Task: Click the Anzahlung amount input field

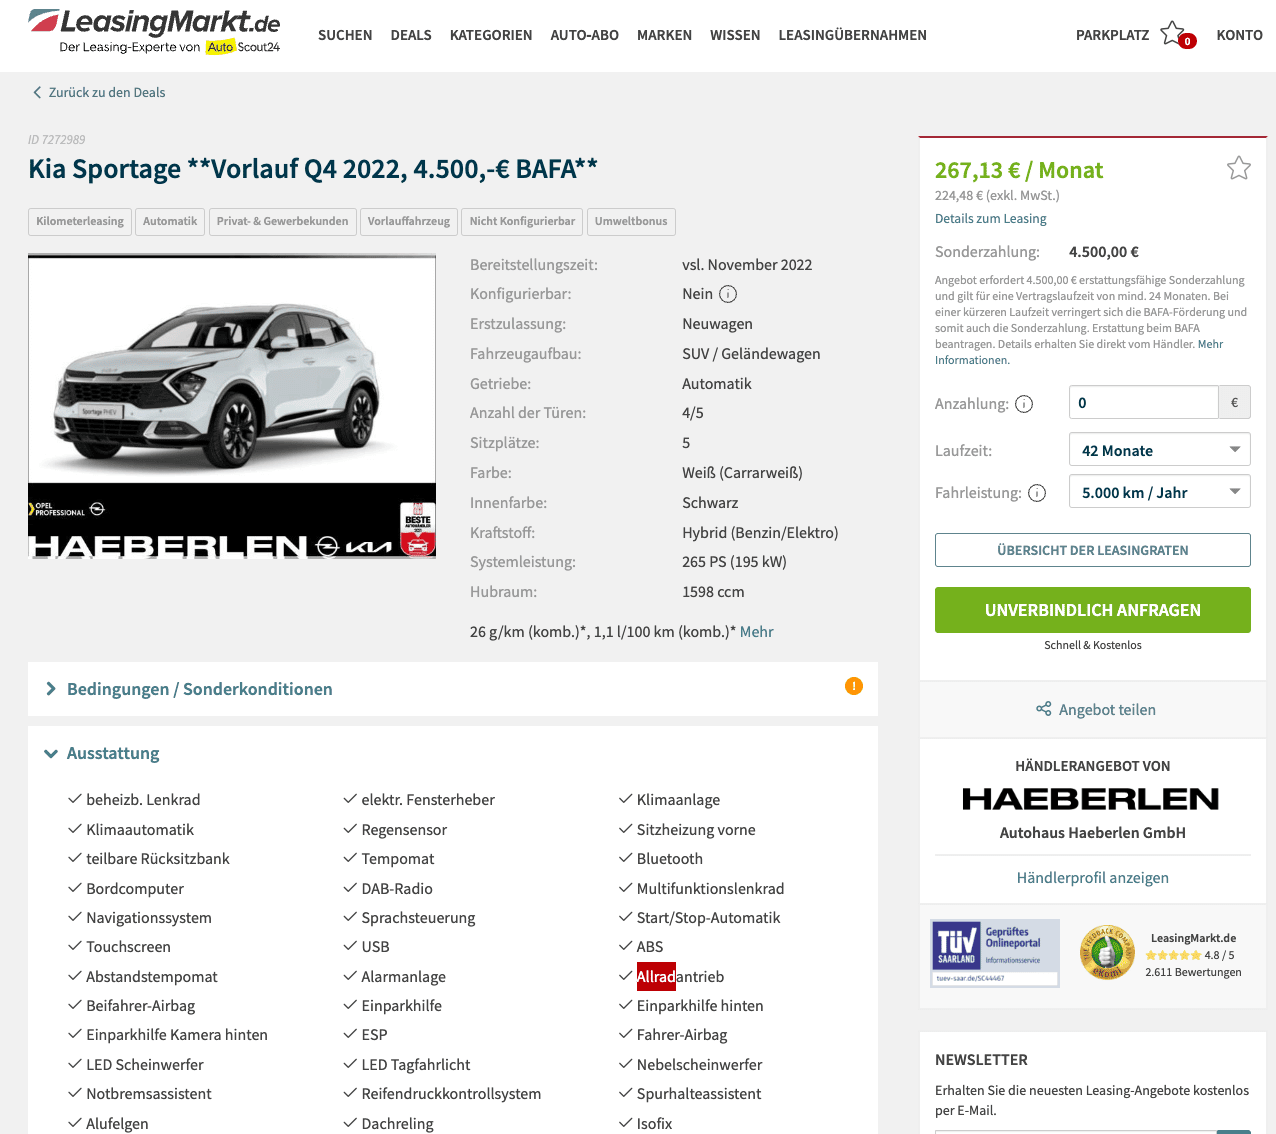Action: pos(1144,403)
